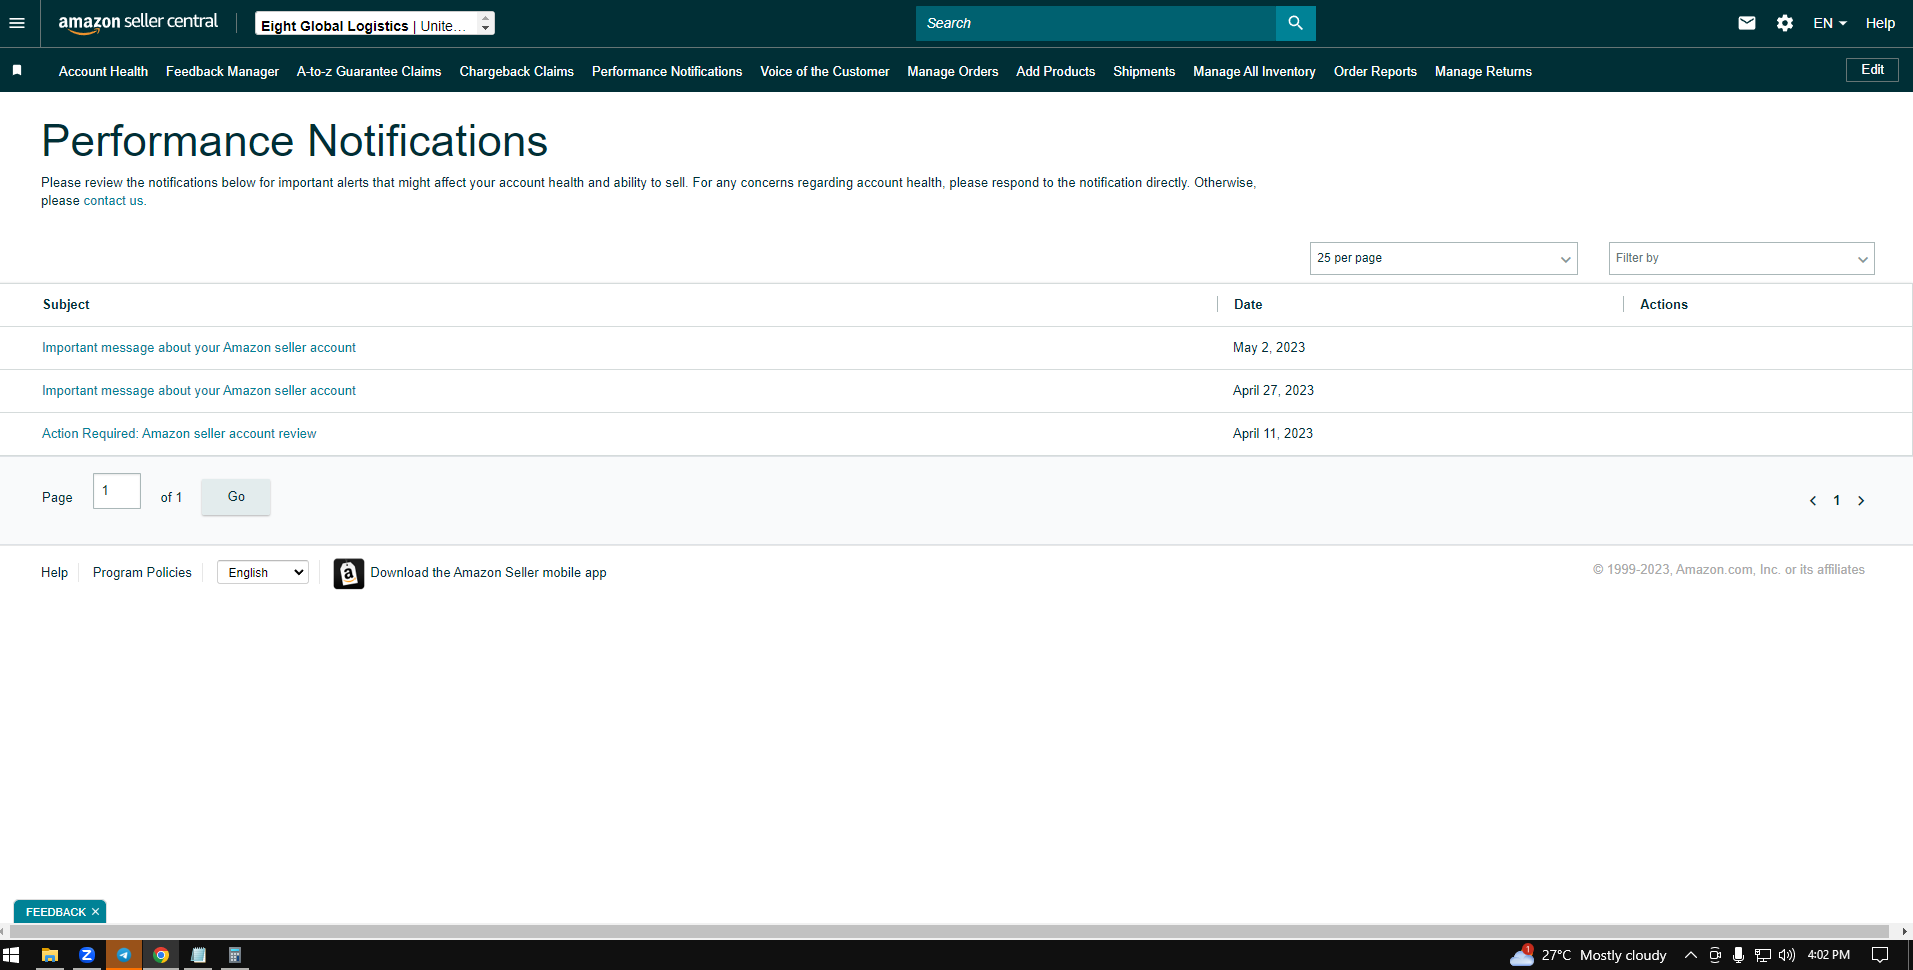This screenshot has height=970, width=1913.
Task: Open the Zalo app in taskbar
Action: coord(87,955)
